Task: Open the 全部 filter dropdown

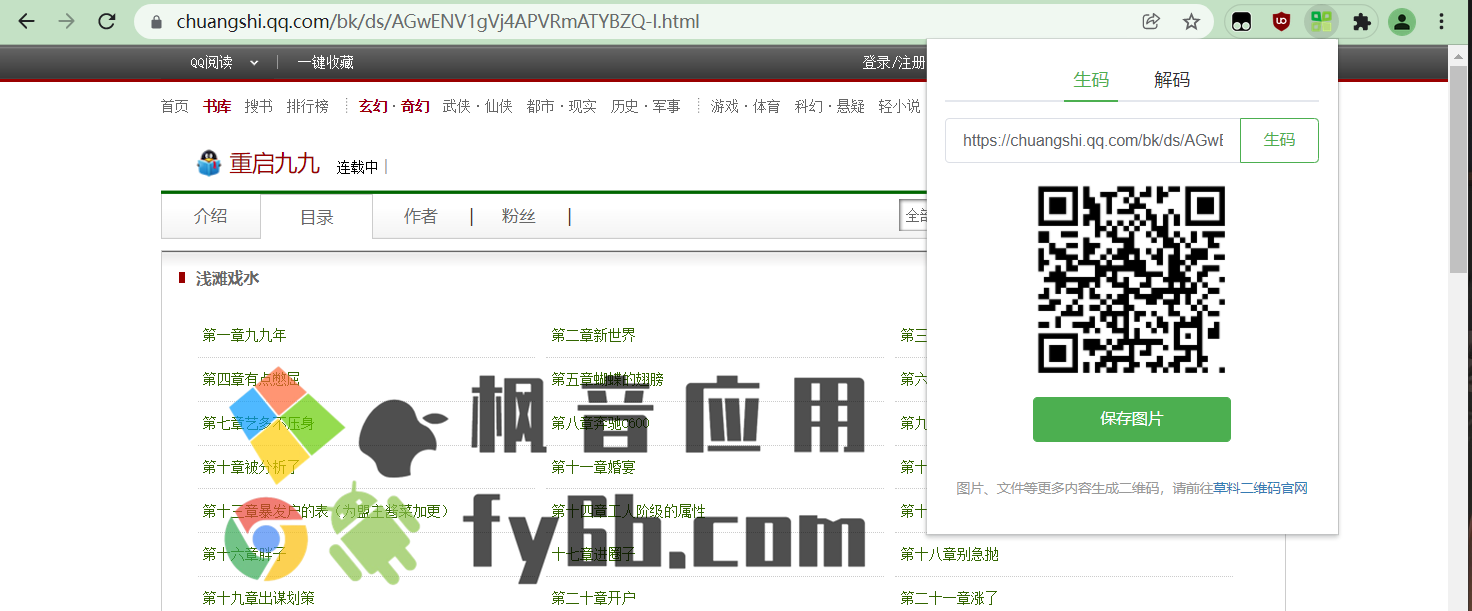Action: pos(913,216)
